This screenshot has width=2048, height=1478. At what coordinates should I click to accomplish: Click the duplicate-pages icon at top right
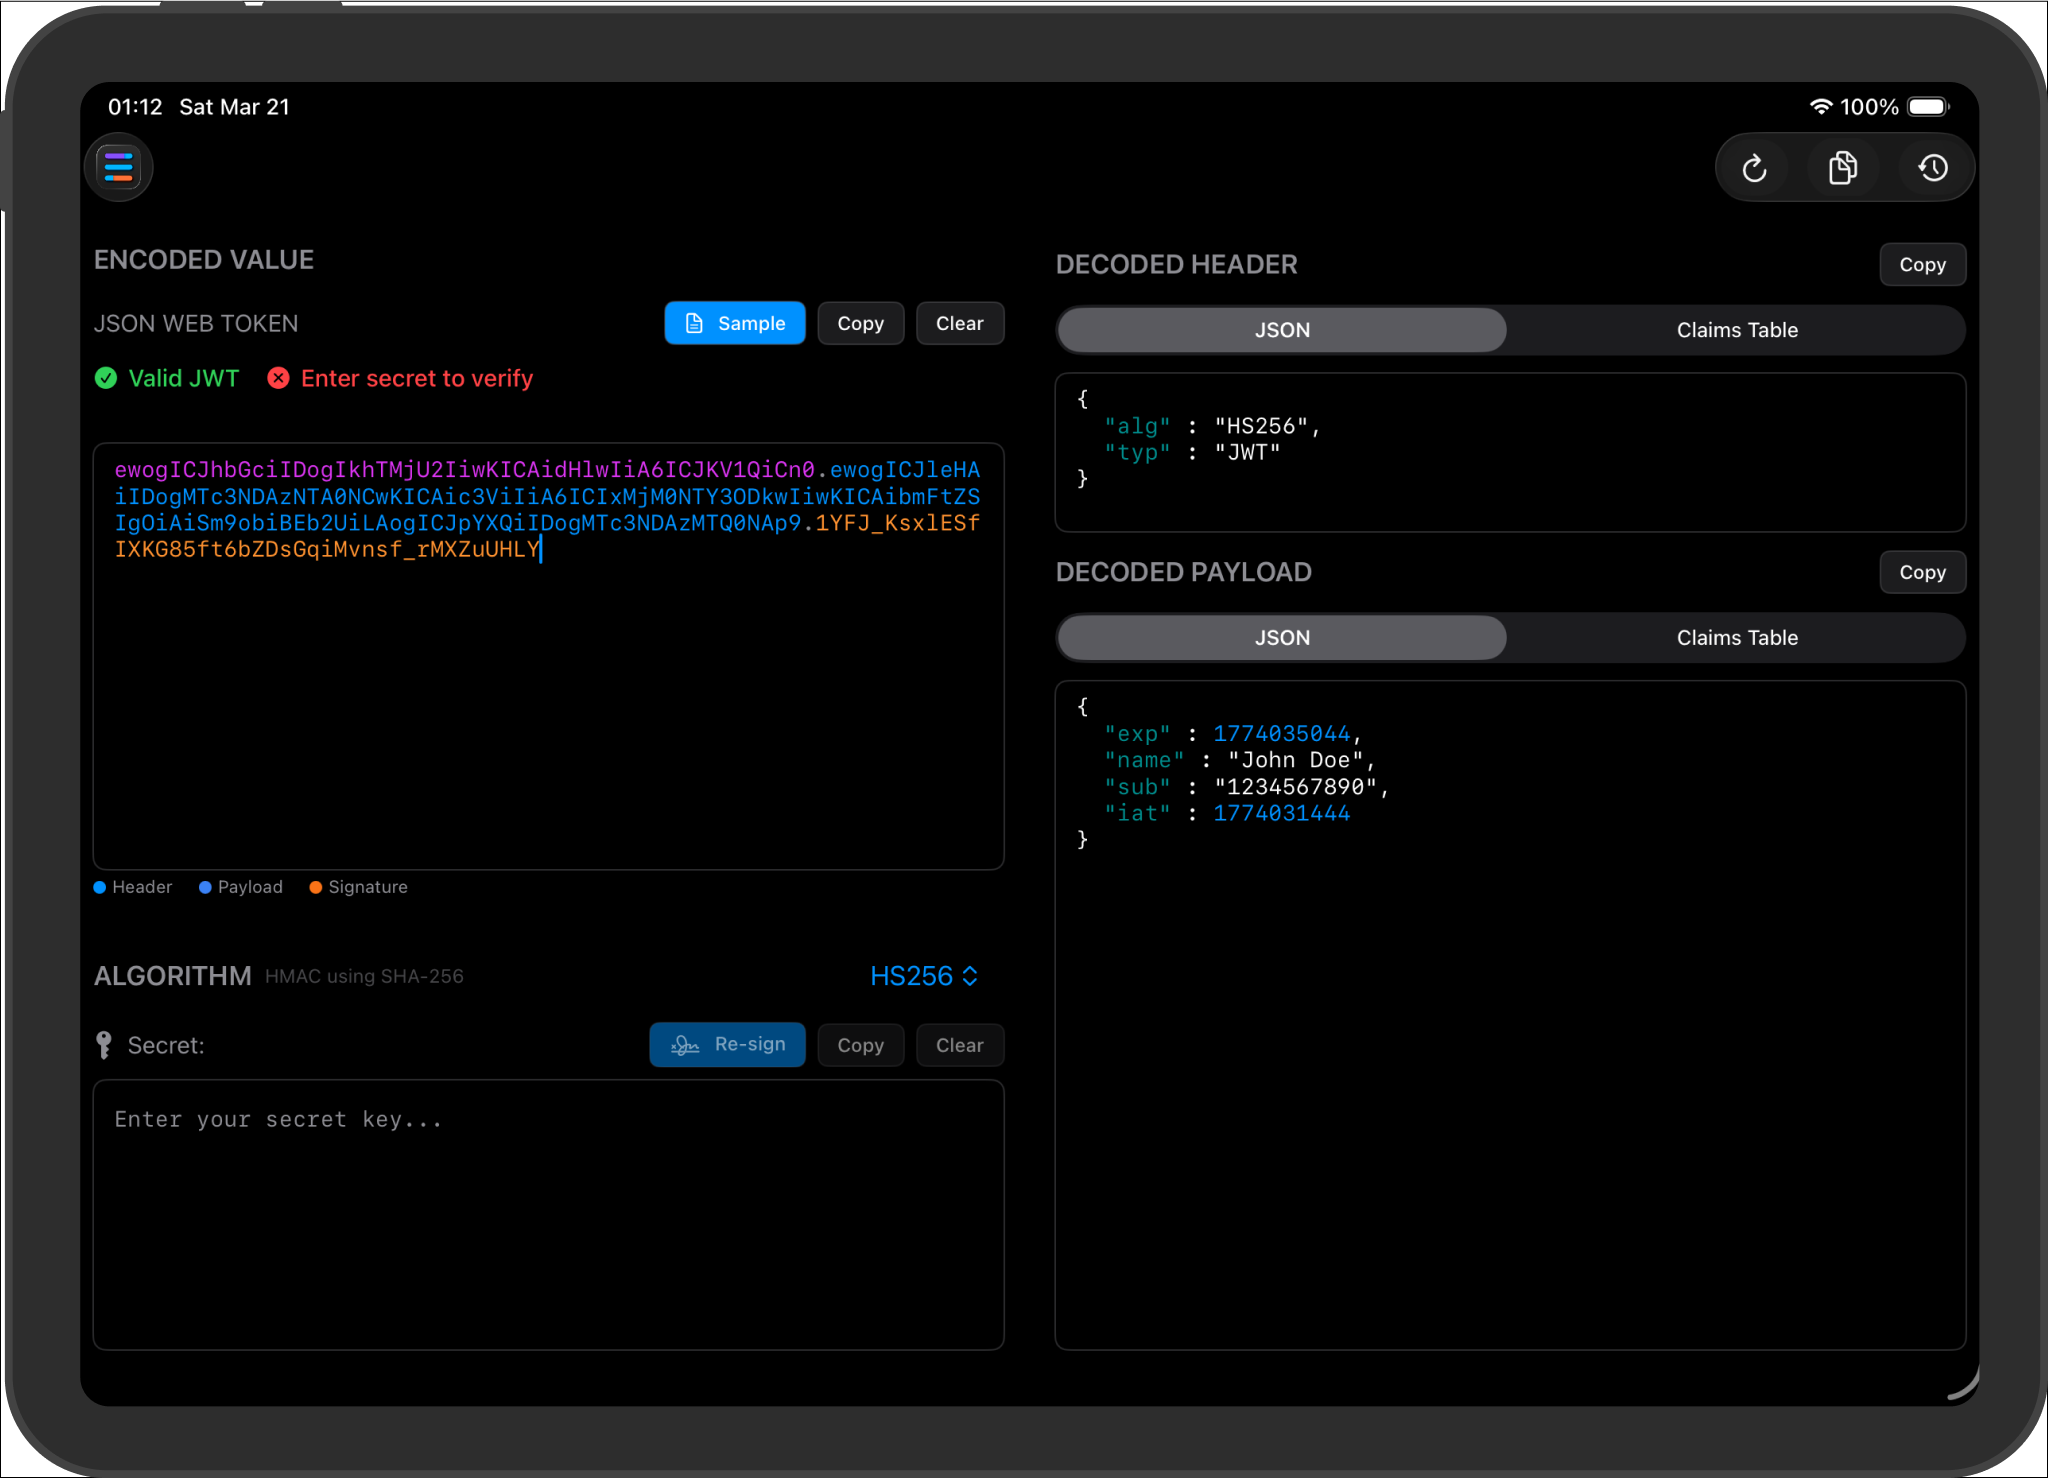1843,167
